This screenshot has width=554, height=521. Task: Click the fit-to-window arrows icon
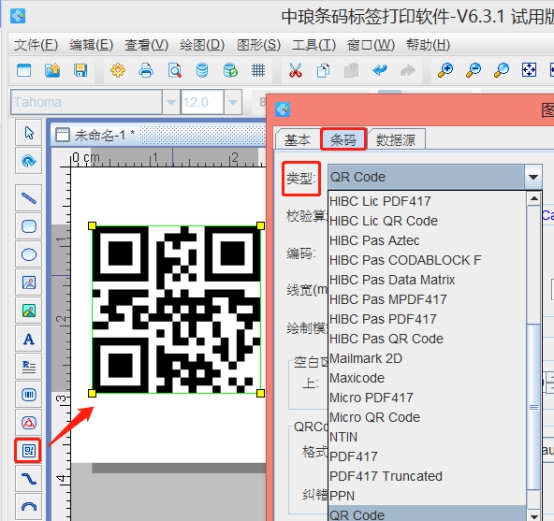coord(529,70)
